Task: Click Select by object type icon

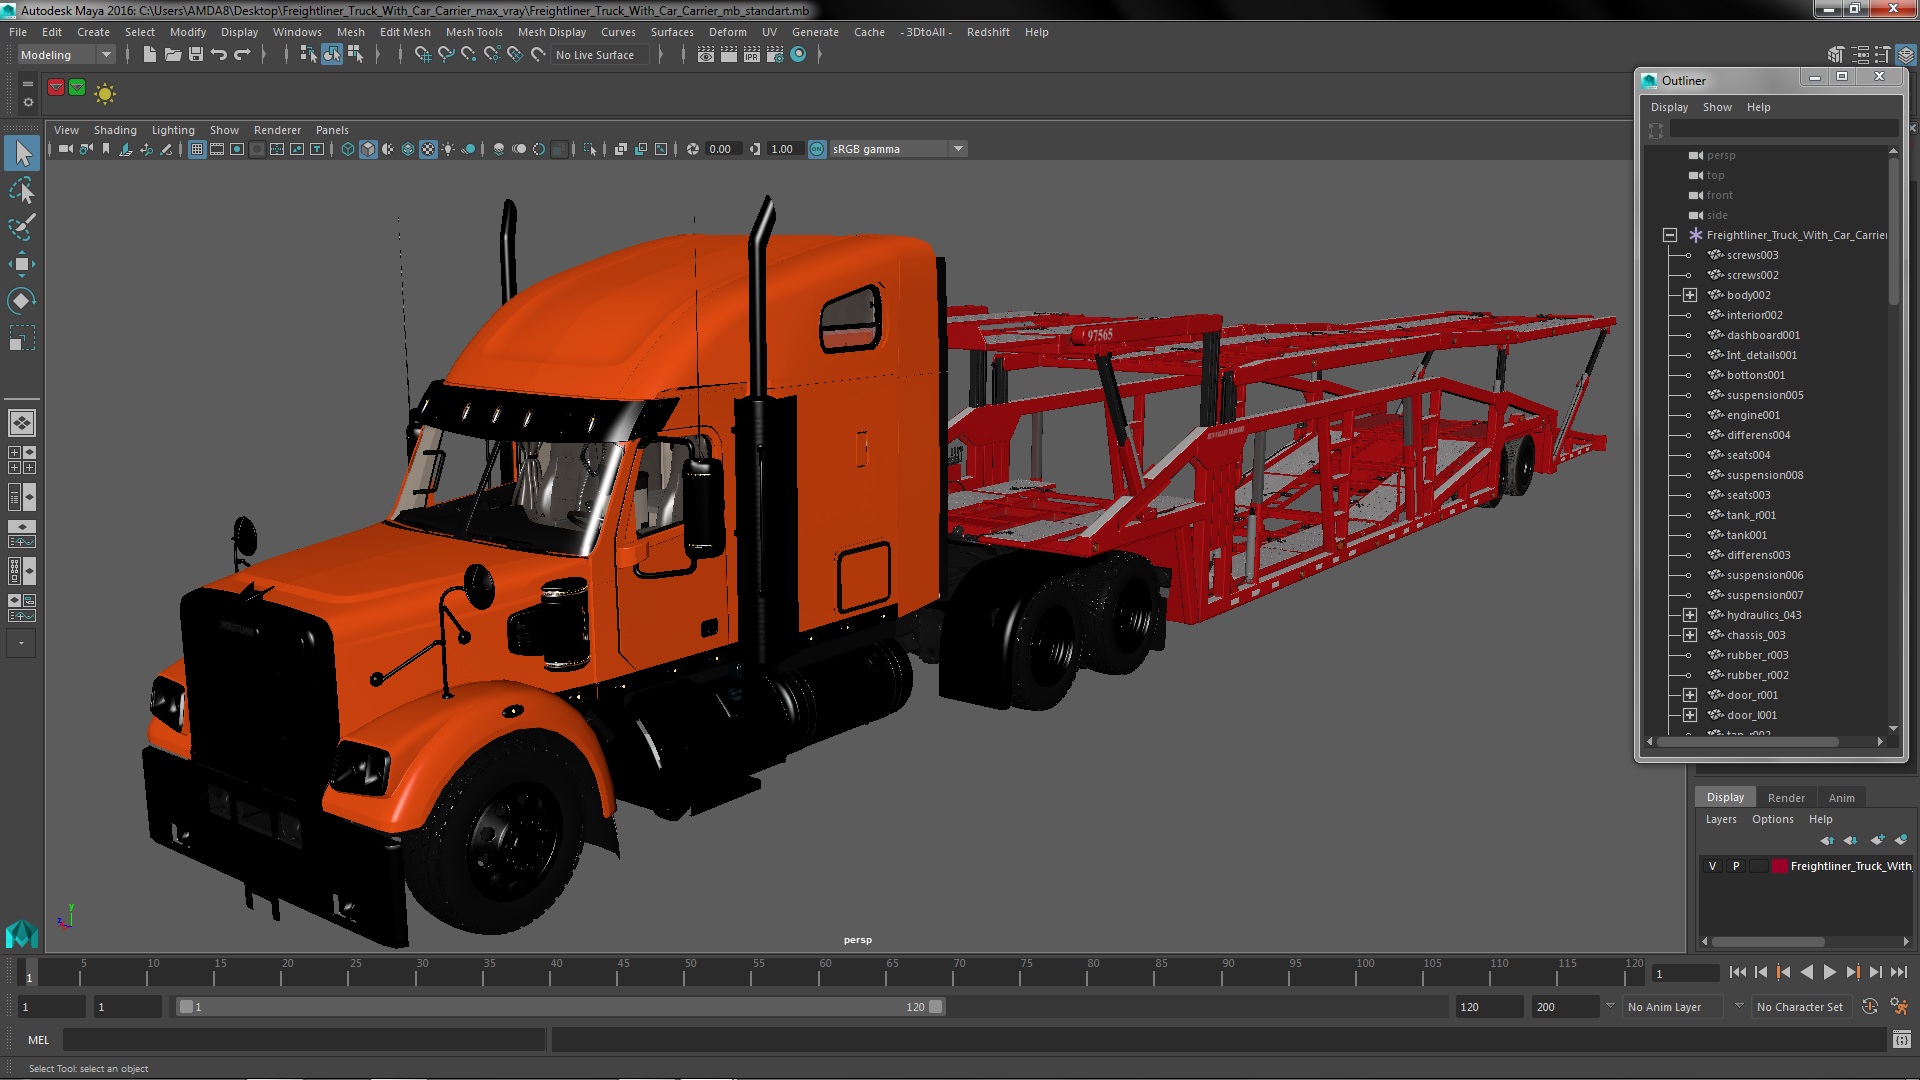Action: point(331,55)
